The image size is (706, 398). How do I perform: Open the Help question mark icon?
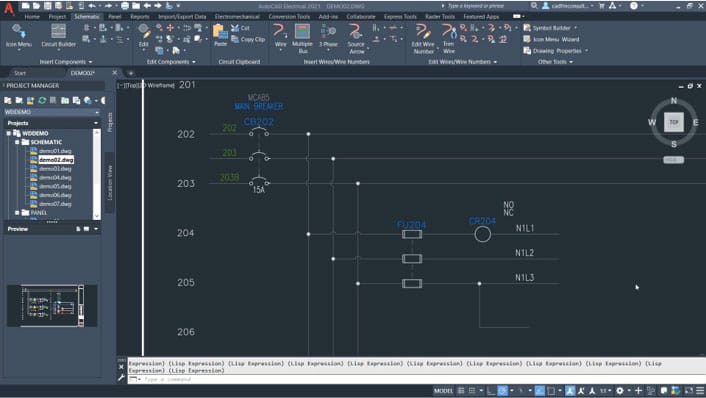coord(634,6)
